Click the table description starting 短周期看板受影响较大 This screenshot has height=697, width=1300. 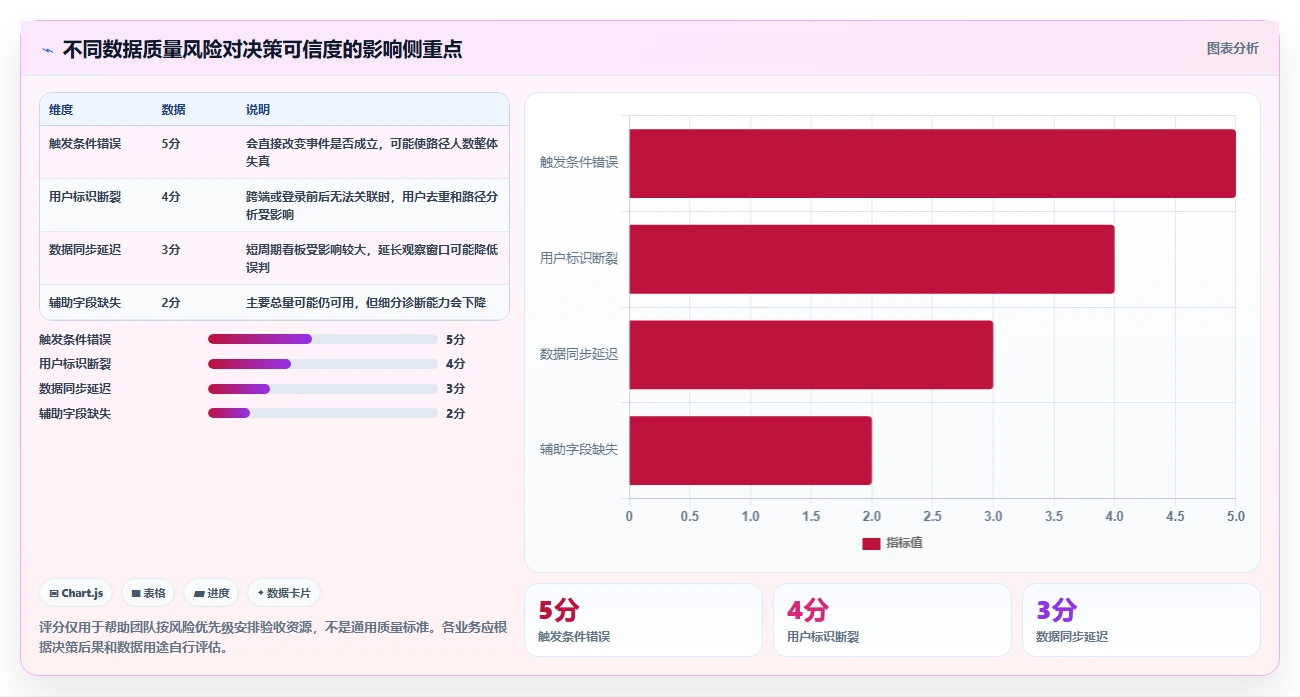pyautogui.click(x=372, y=258)
